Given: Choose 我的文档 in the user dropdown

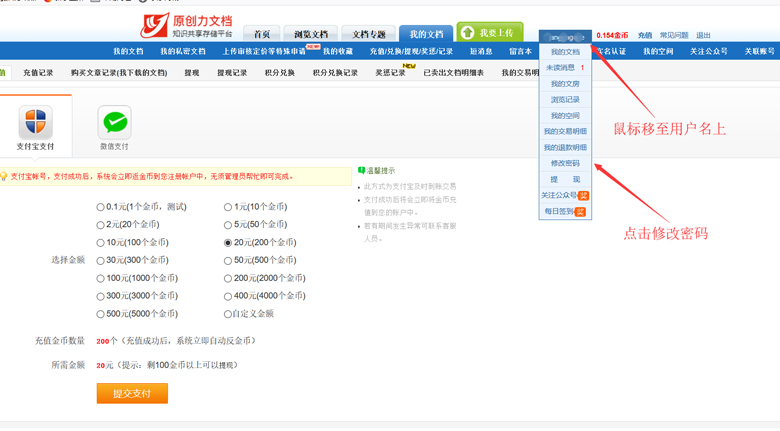Looking at the screenshot, I should [x=565, y=52].
